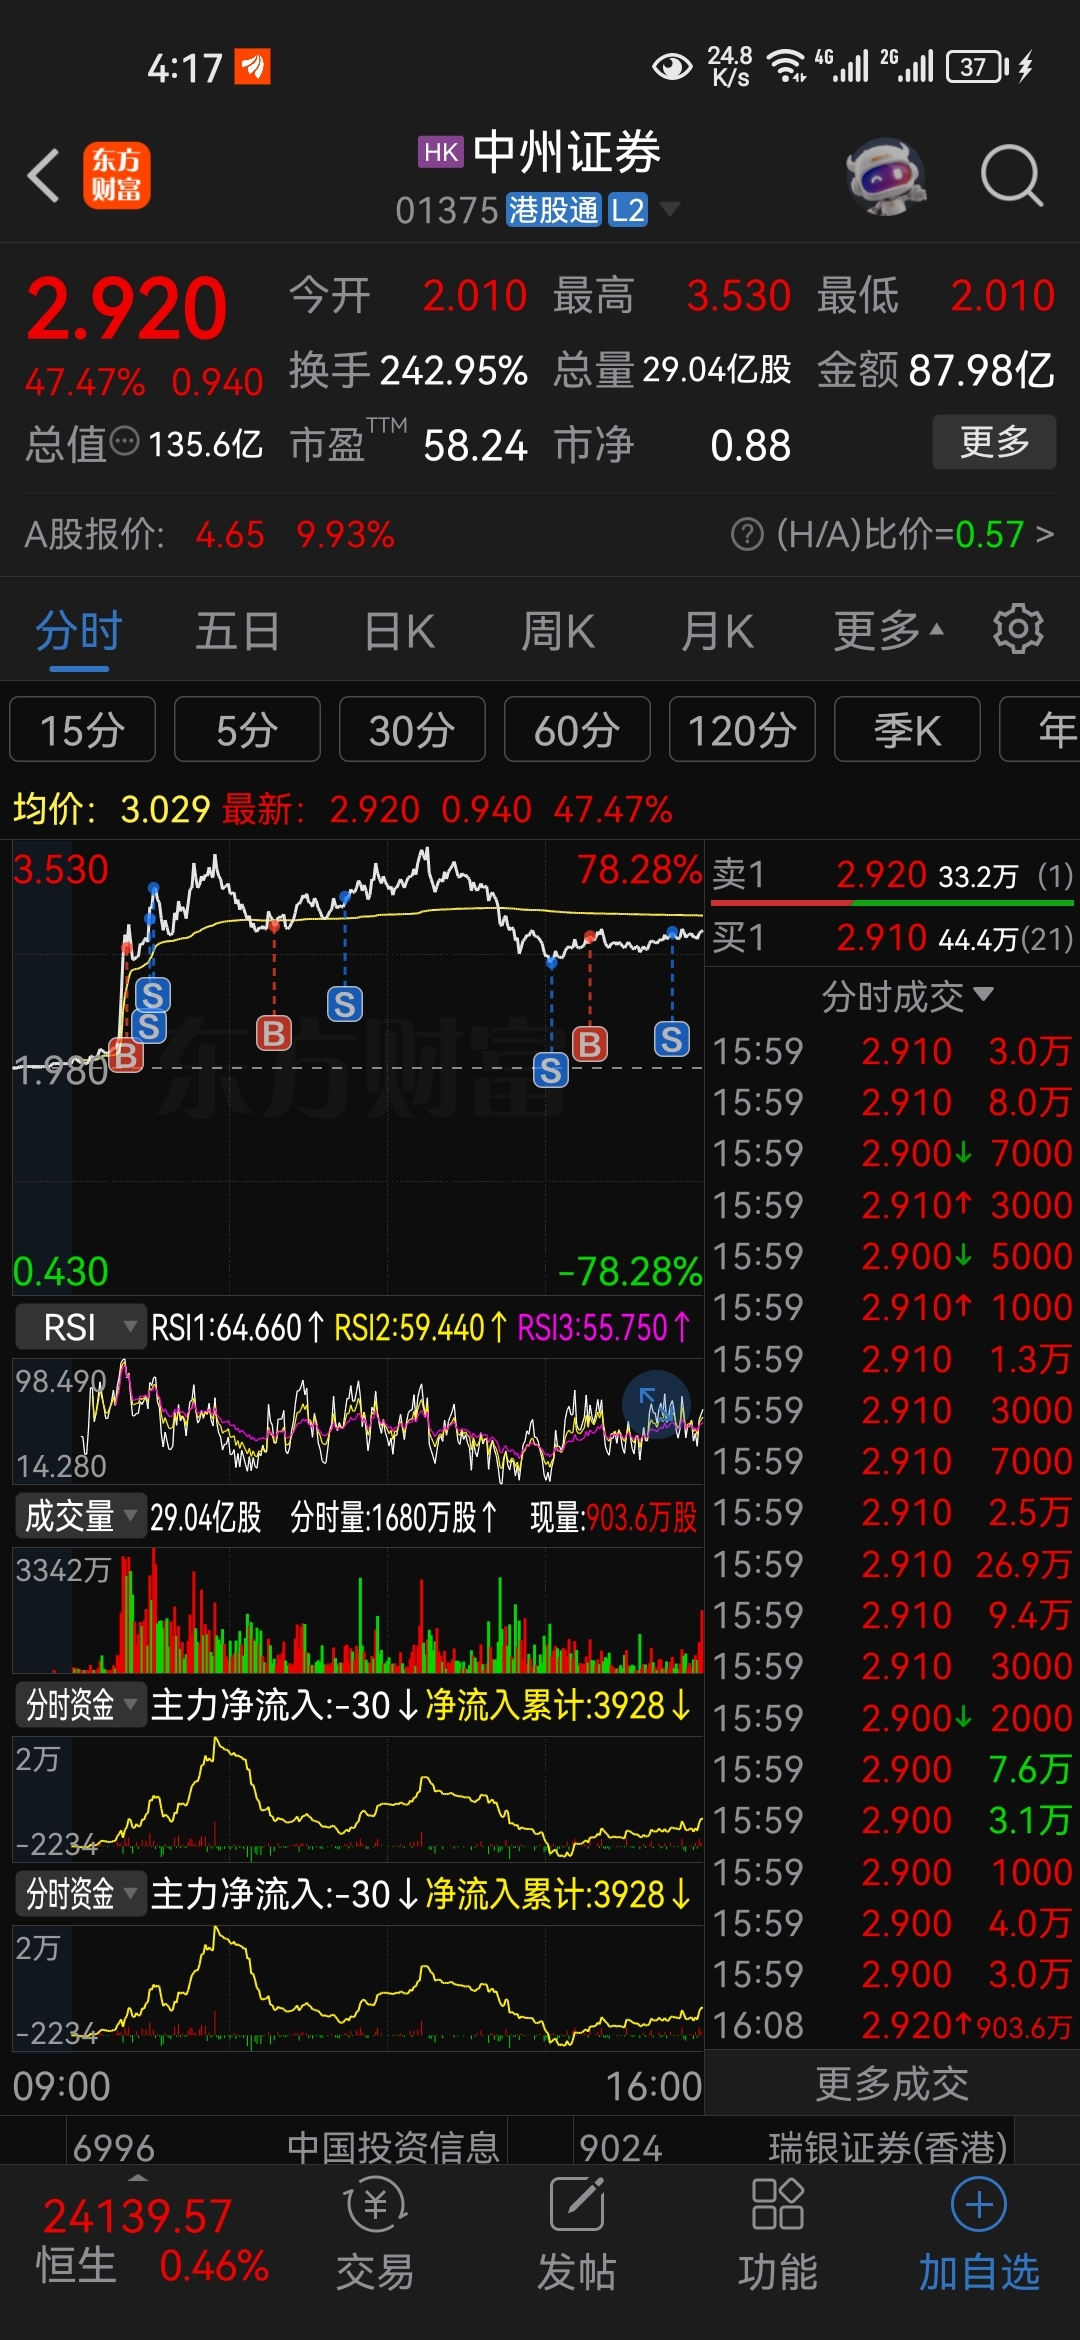The width and height of the screenshot is (1080, 2340).
Task: Tap the 卖1 order row
Action: click(892, 876)
